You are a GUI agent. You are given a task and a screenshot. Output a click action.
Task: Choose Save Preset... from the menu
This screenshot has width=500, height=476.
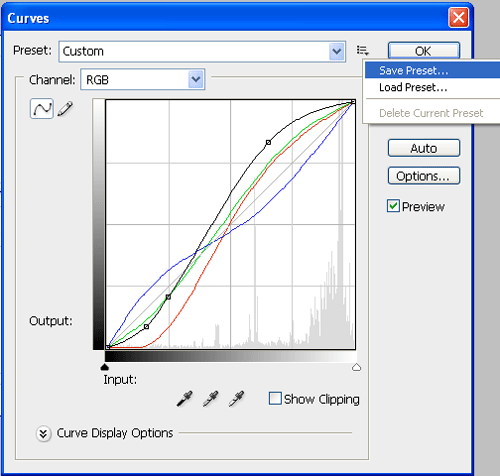pos(432,70)
